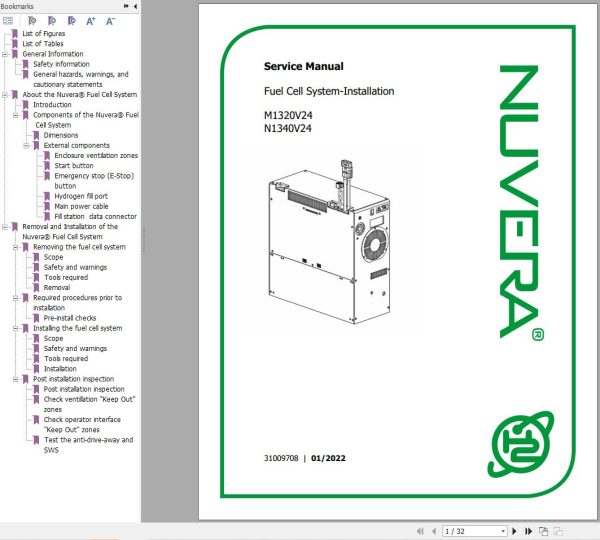600x540 pixels.
Task: Select Installing the fuel cell system bookmark
Action: (x=78, y=328)
